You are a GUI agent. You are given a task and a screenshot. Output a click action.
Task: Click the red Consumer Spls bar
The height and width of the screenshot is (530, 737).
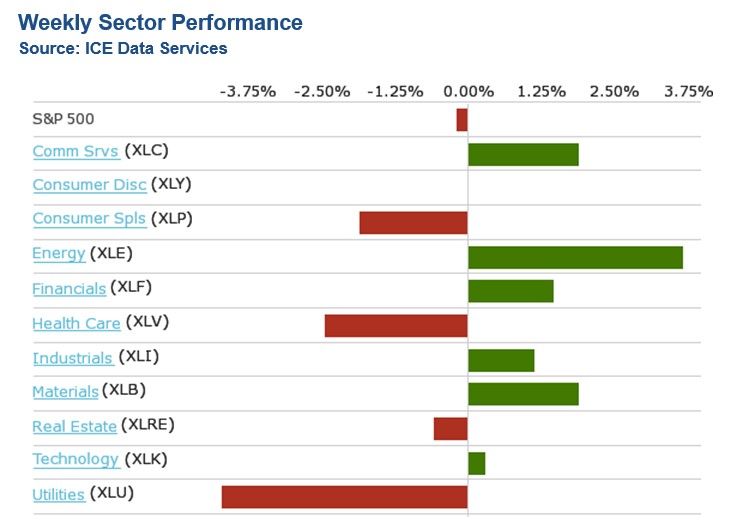coord(413,222)
